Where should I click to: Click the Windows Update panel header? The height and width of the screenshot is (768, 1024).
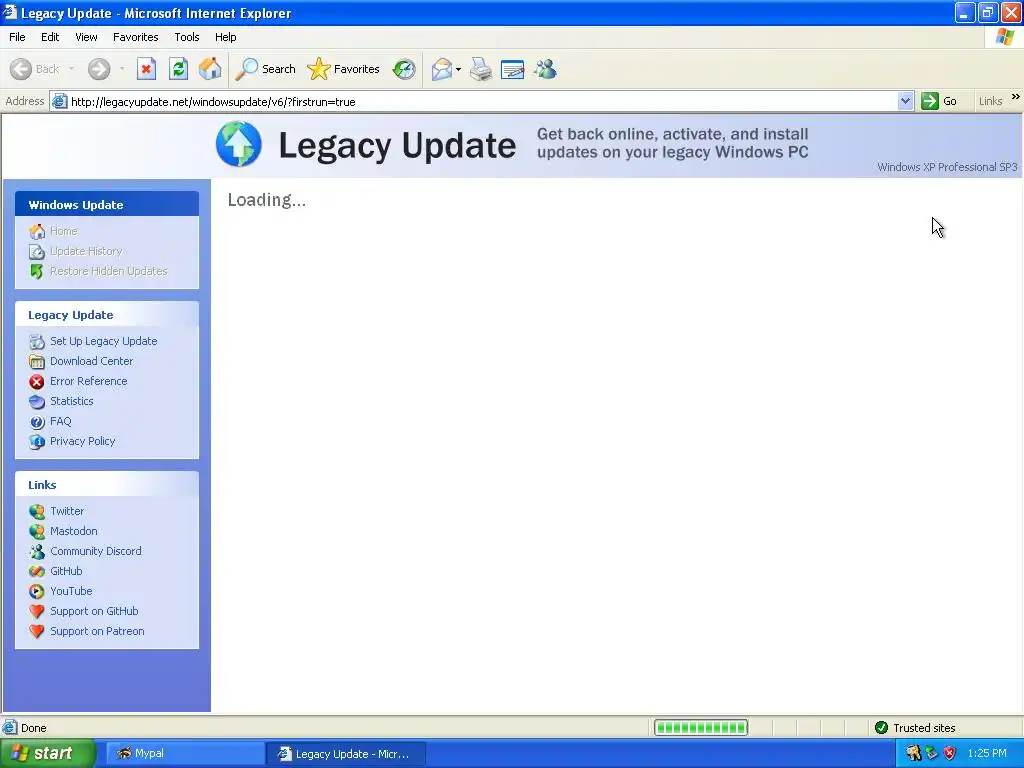coord(107,204)
